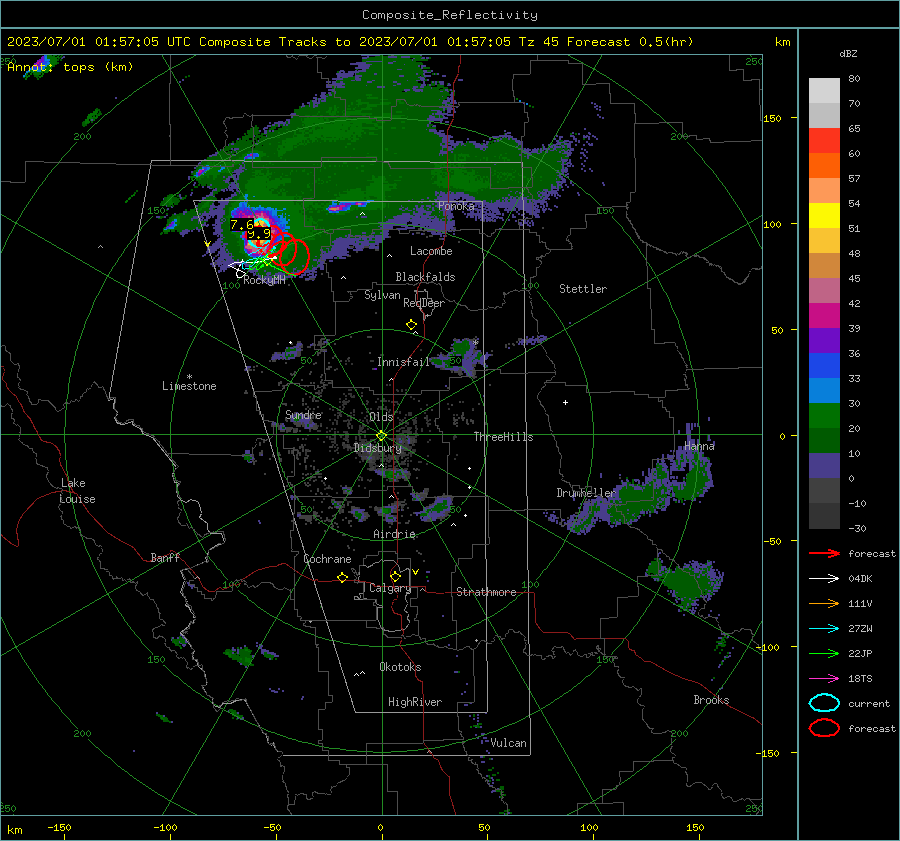Select the slate purple 0-10 dBZ swatch
This screenshot has width=900, height=841.
tap(824, 466)
